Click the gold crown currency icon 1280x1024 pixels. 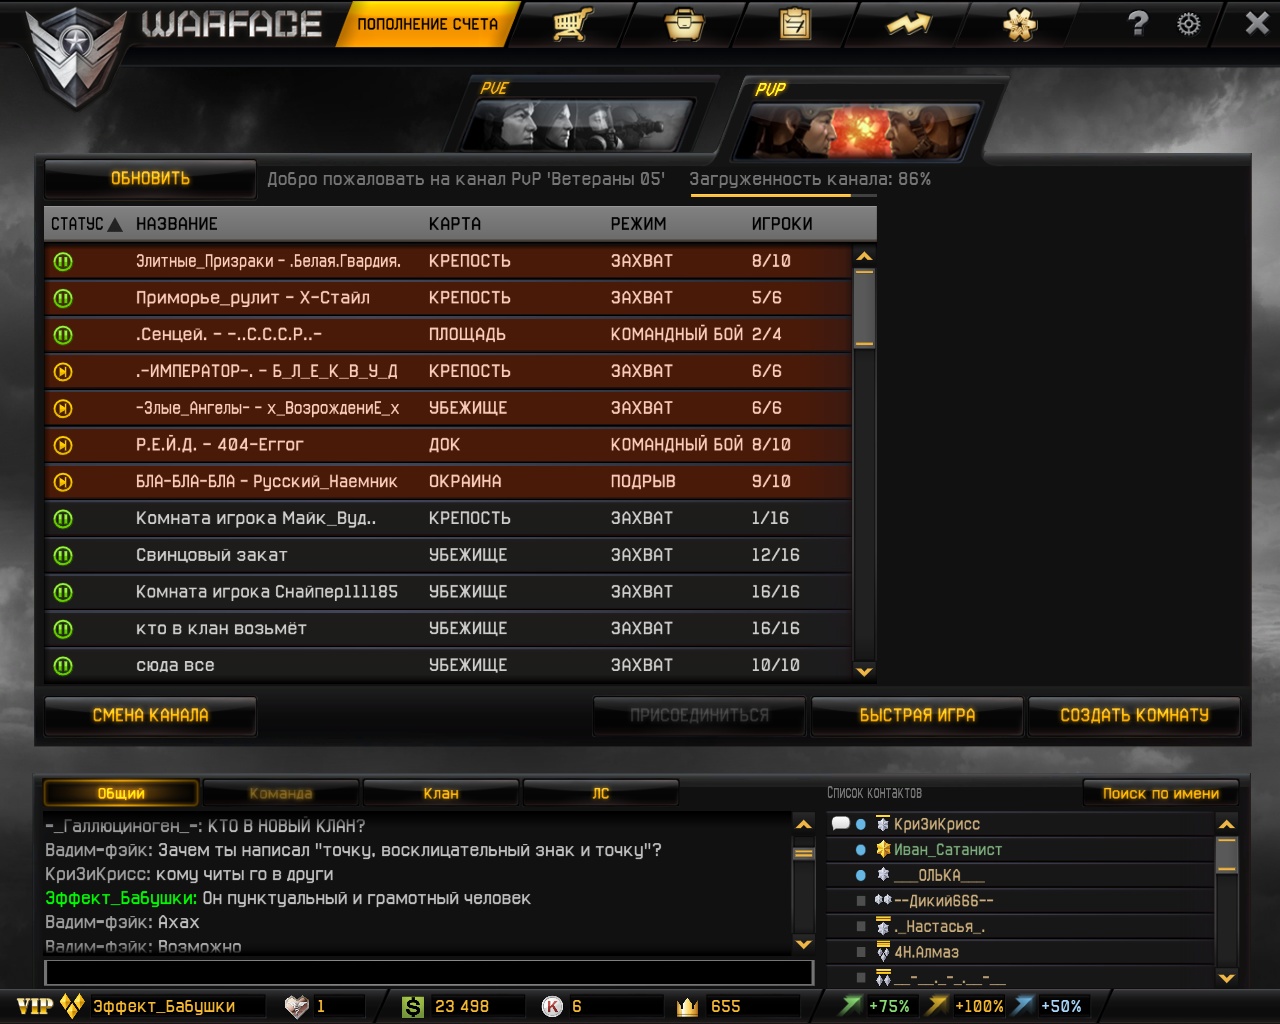click(687, 1007)
